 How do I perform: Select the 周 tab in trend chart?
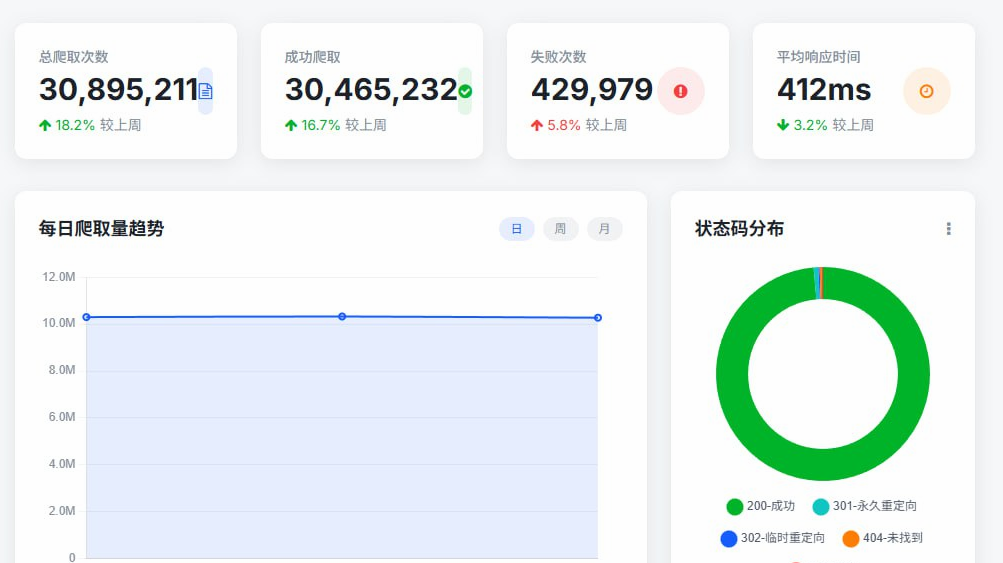pyautogui.click(x=561, y=229)
